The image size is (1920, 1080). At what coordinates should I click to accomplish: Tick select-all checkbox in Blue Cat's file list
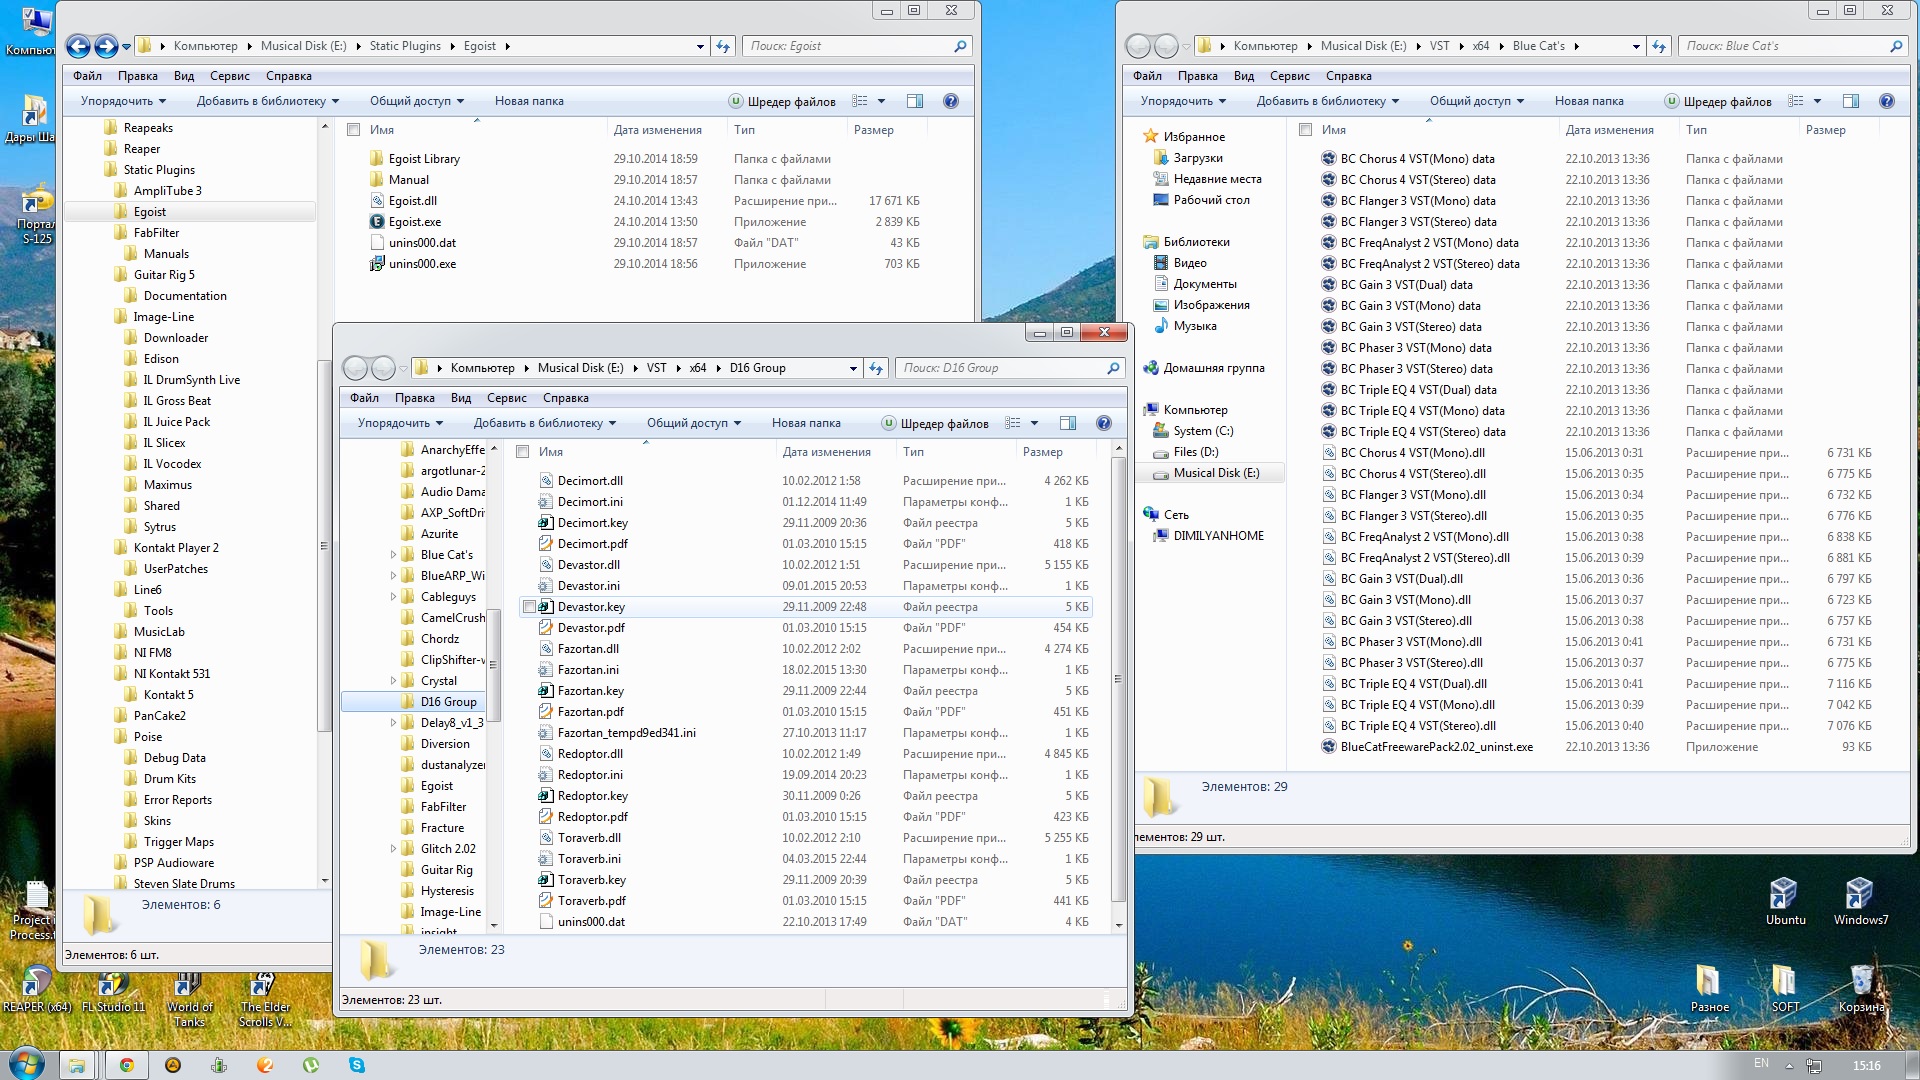(1305, 130)
